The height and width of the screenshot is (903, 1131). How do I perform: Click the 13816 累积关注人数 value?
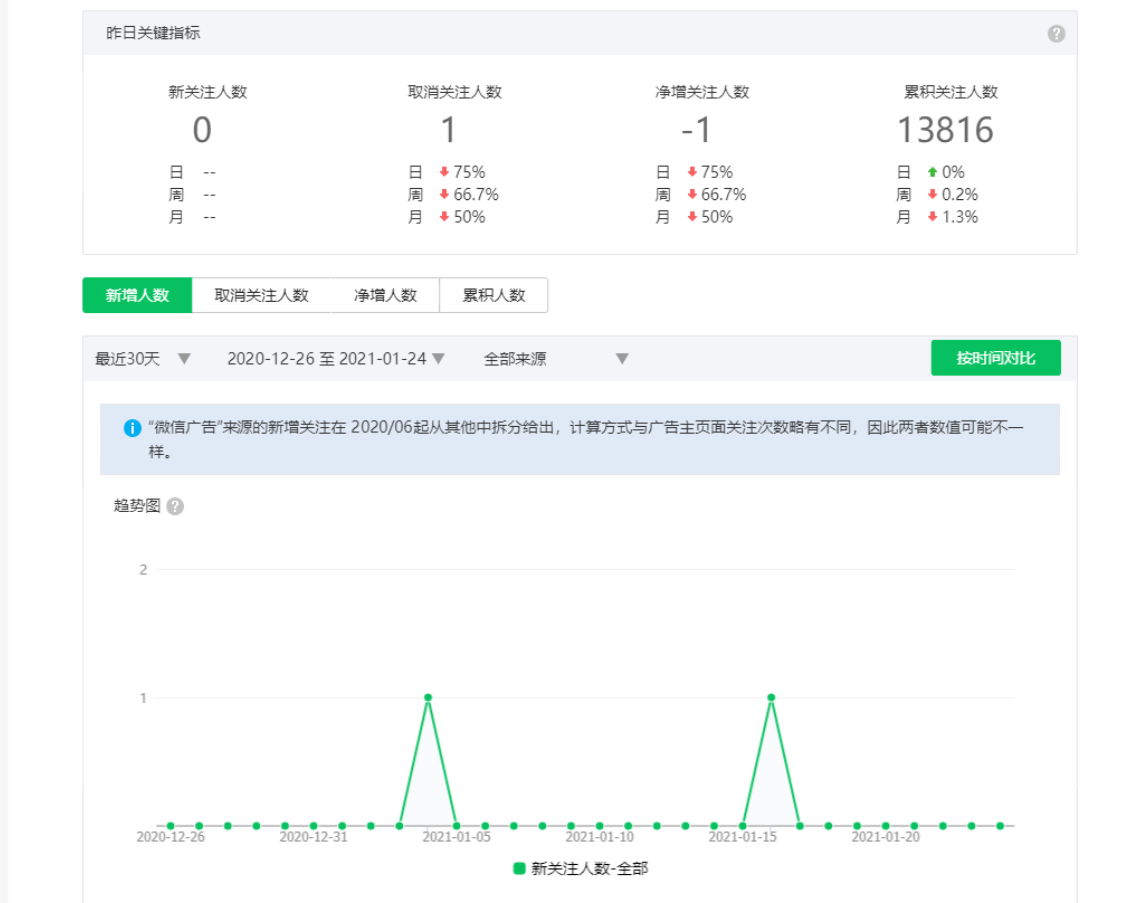(x=945, y=131)
